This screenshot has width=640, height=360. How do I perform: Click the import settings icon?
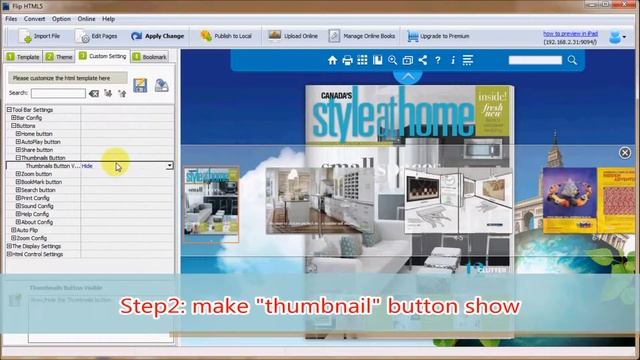click(x=162, y=85)
